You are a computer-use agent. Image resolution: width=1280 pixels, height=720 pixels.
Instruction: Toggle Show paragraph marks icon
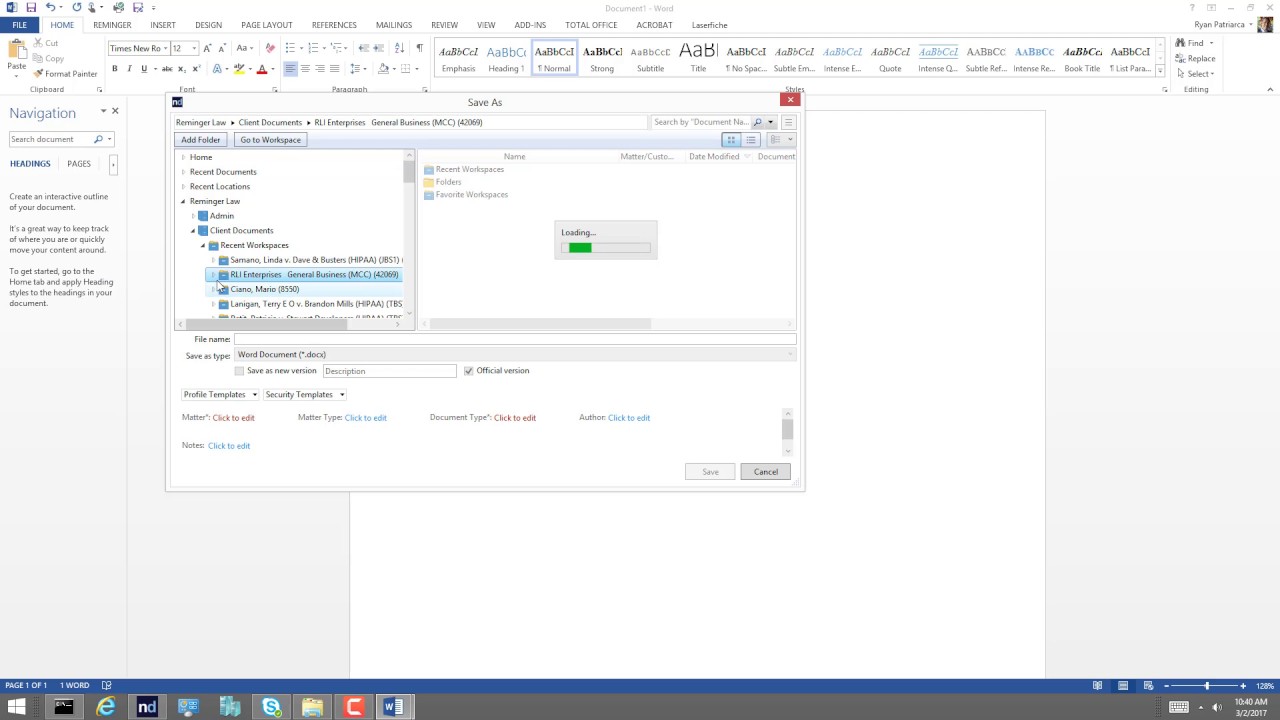419,48
